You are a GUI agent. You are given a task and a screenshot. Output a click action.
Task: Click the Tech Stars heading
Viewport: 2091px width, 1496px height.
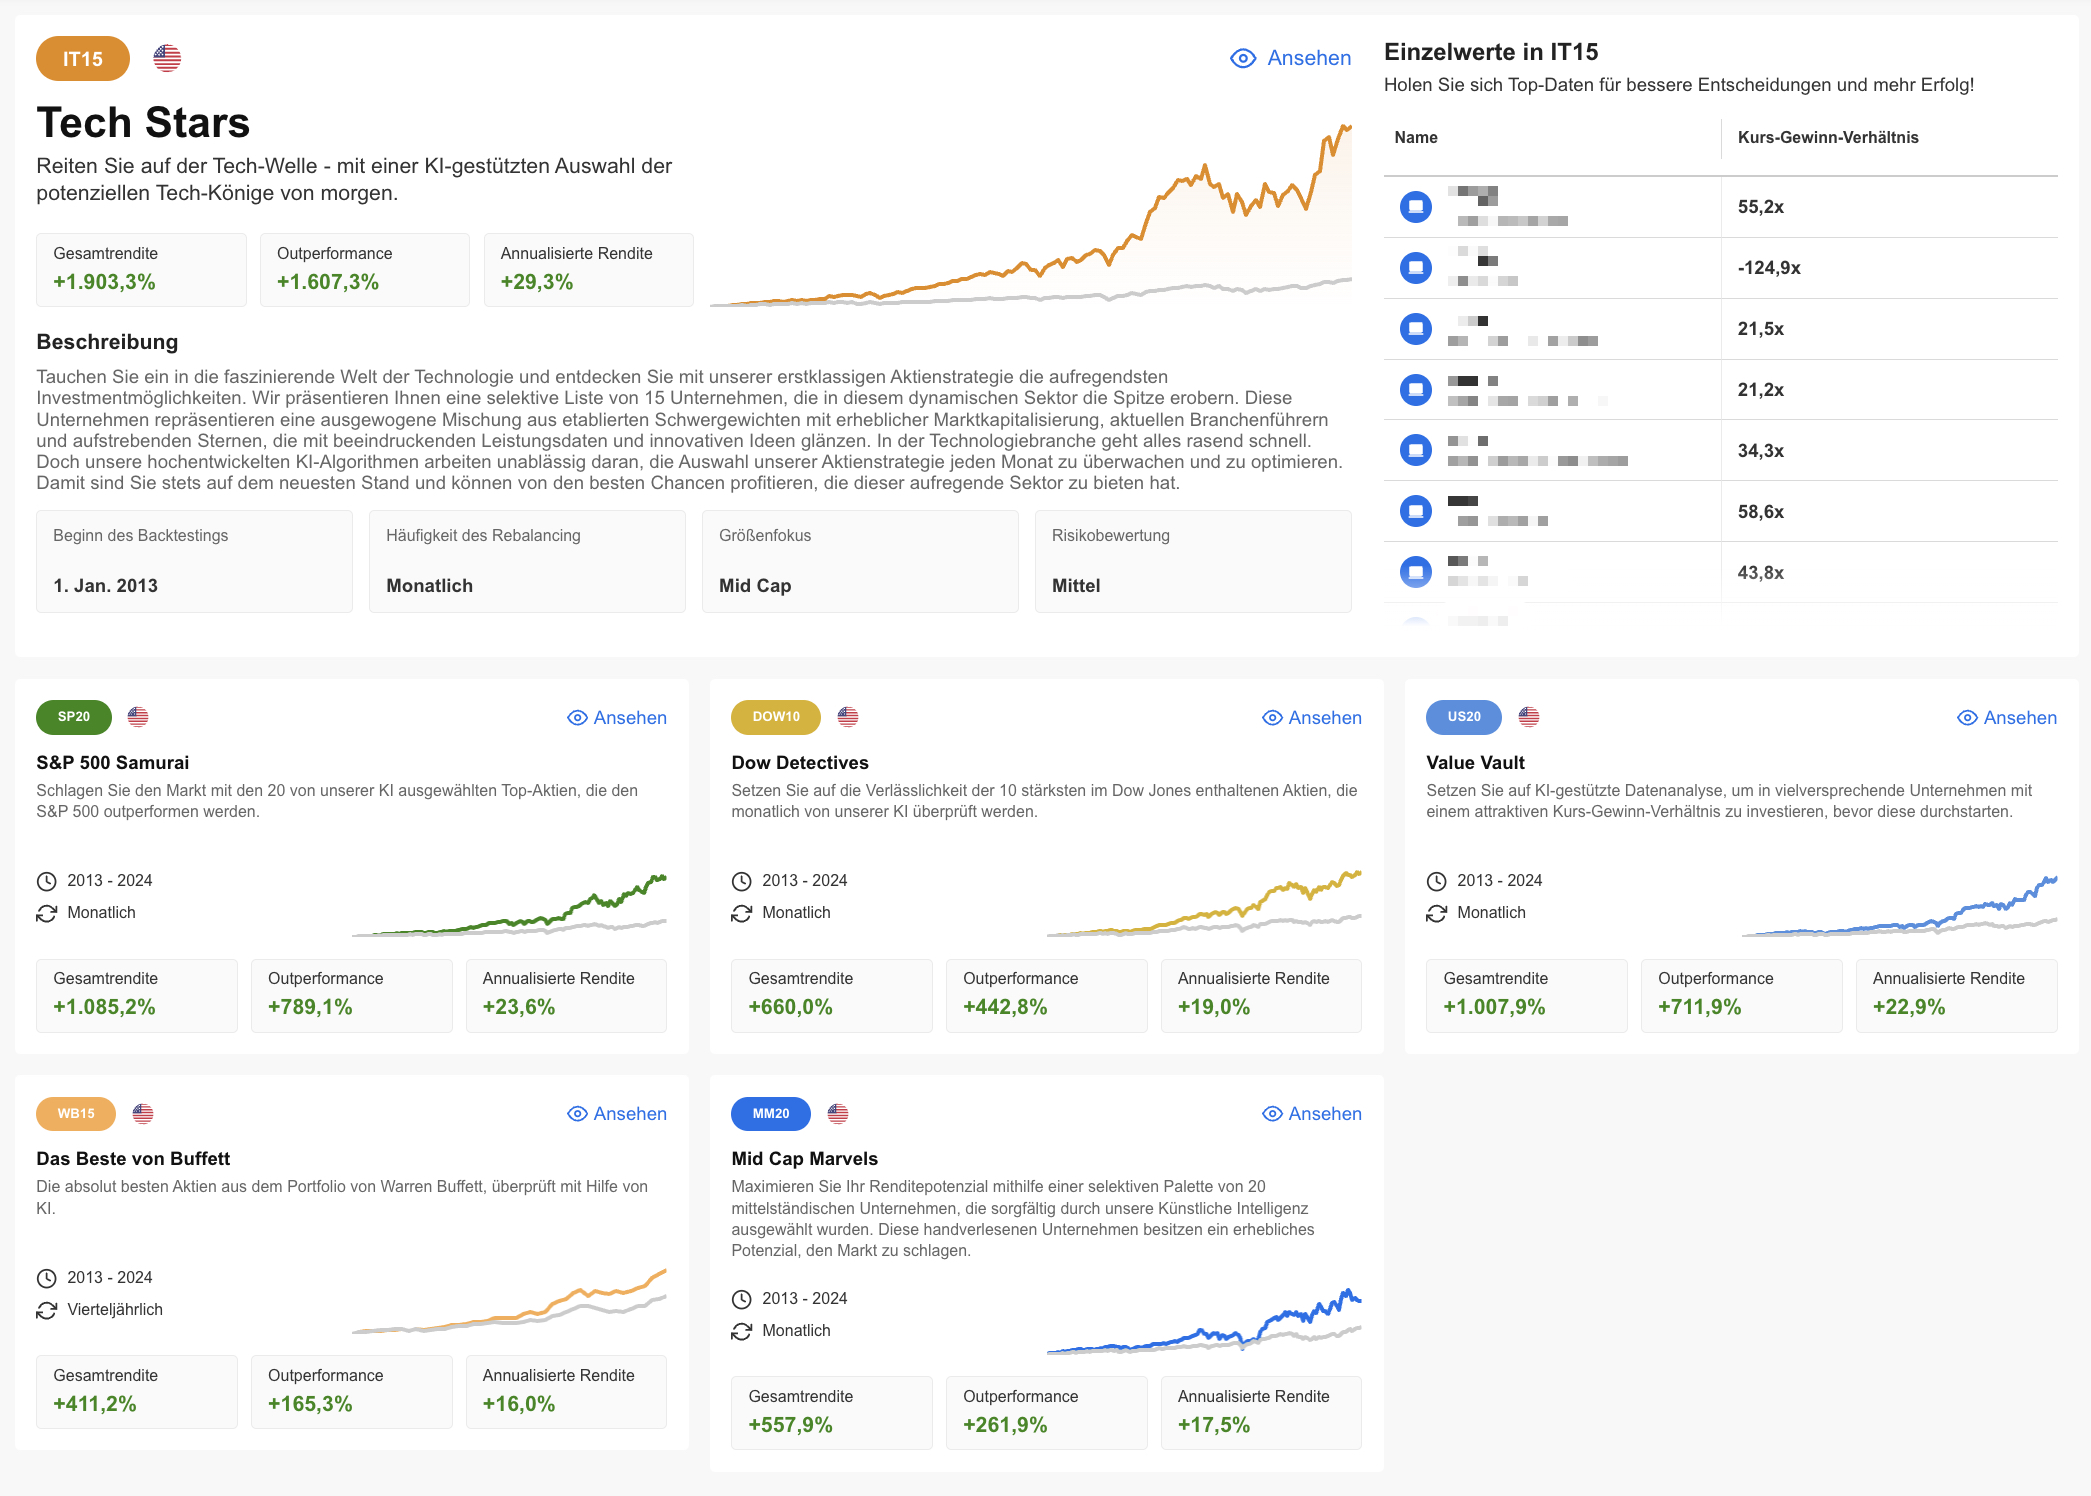(143, 123)
